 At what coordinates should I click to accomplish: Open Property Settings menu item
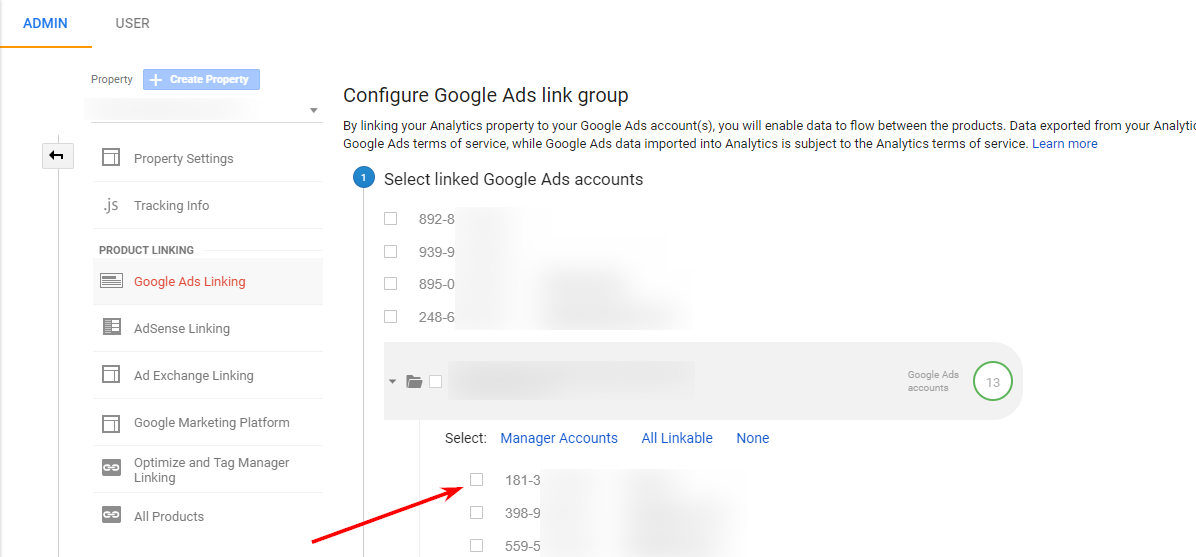[x=184, y=159]
